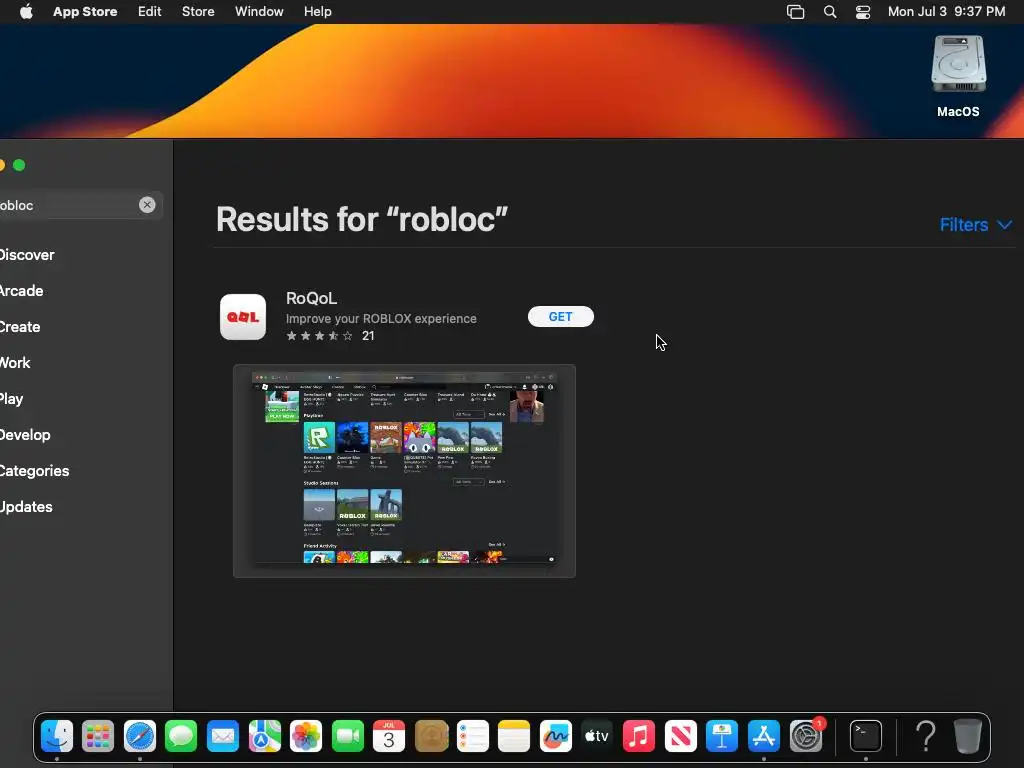Open System Settings from the Dock
This screenshot has width=1024, height=768.
point(807,736)
